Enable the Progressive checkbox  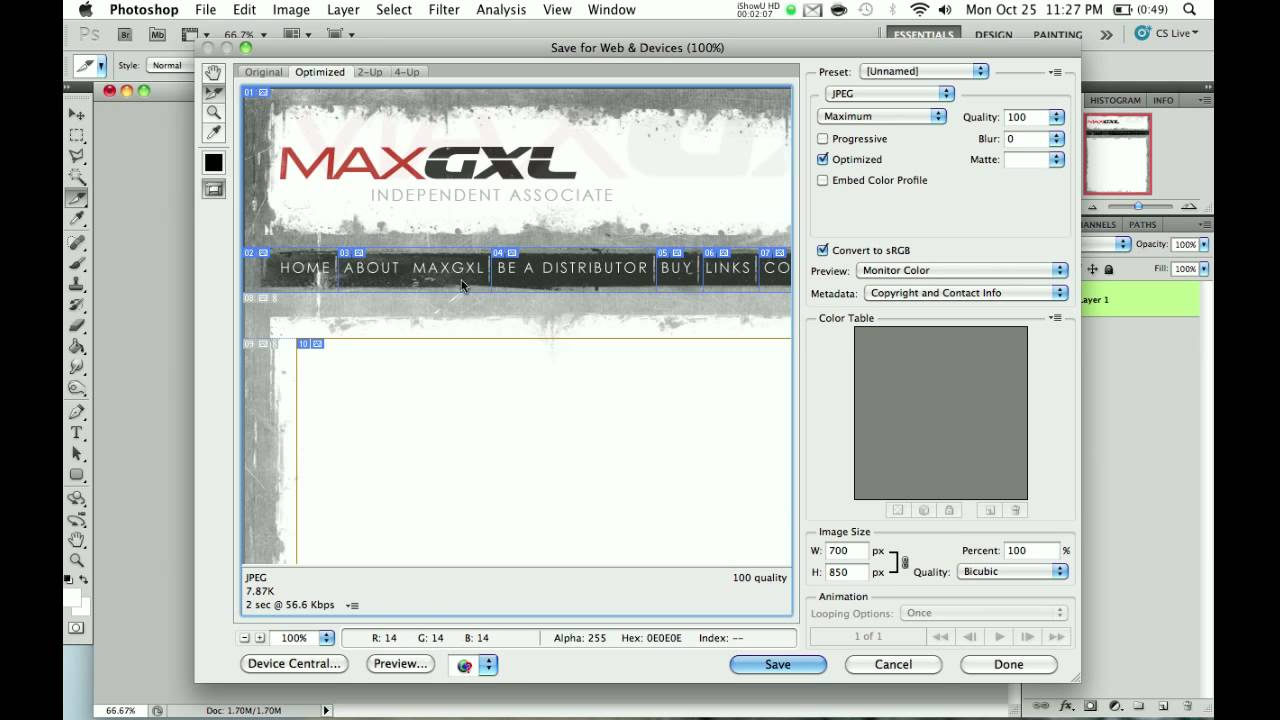click(x=823, y=139)
